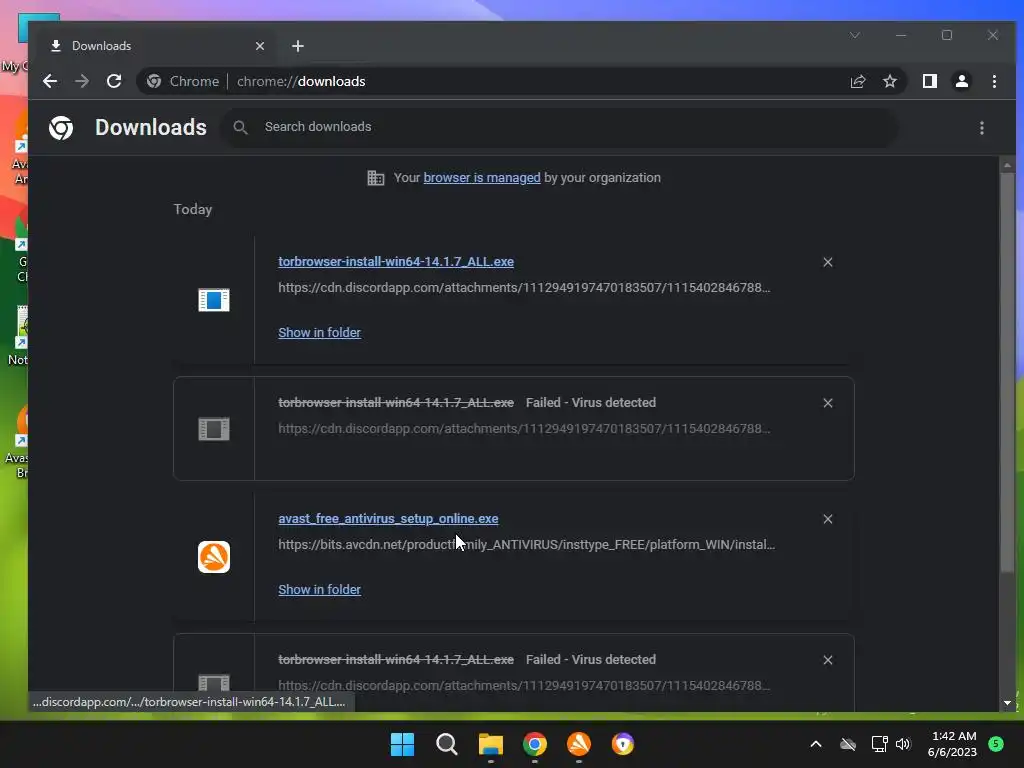Click the cdn.discordapp.com URL of first torbrowser download

click(524, 287)
